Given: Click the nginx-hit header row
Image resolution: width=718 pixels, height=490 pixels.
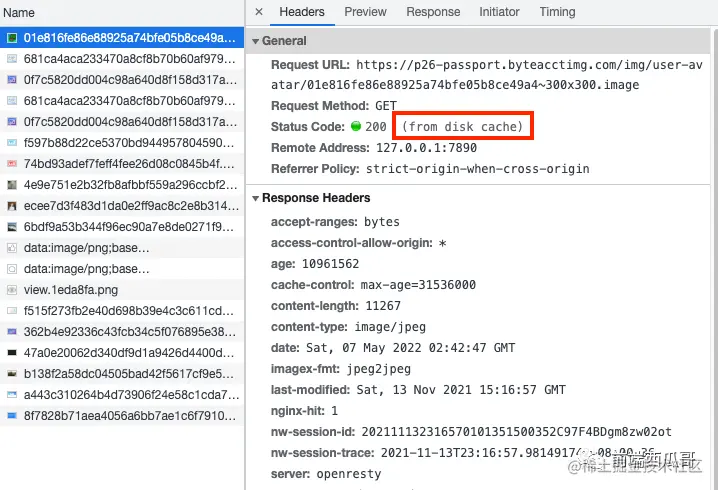Looking at the screenshot, I should [305, 411].
